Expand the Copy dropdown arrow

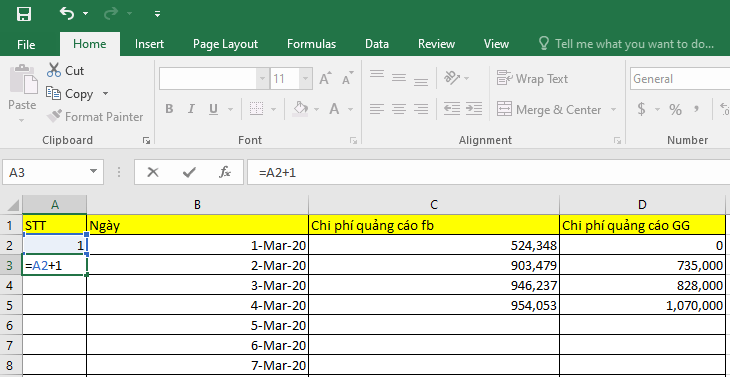[105, 94]
